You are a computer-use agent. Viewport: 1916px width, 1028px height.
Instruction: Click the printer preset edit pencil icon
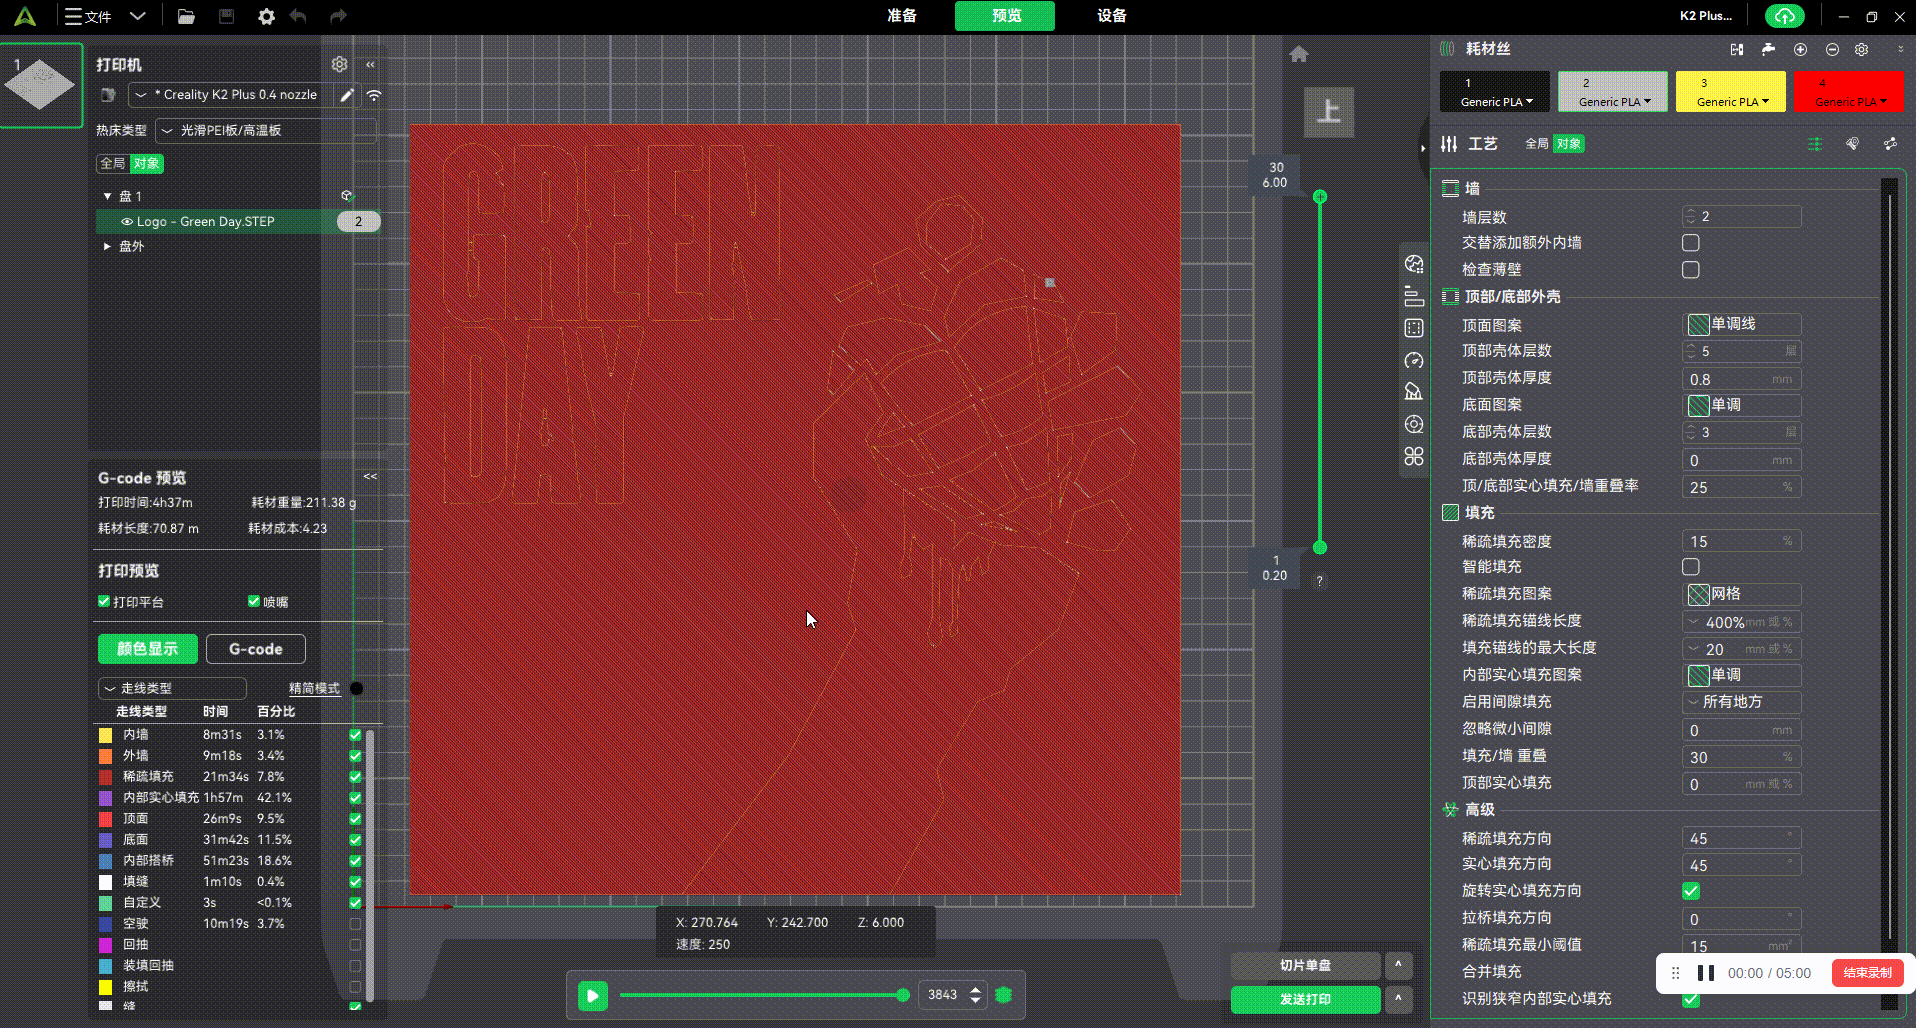(x=347, y=95)
